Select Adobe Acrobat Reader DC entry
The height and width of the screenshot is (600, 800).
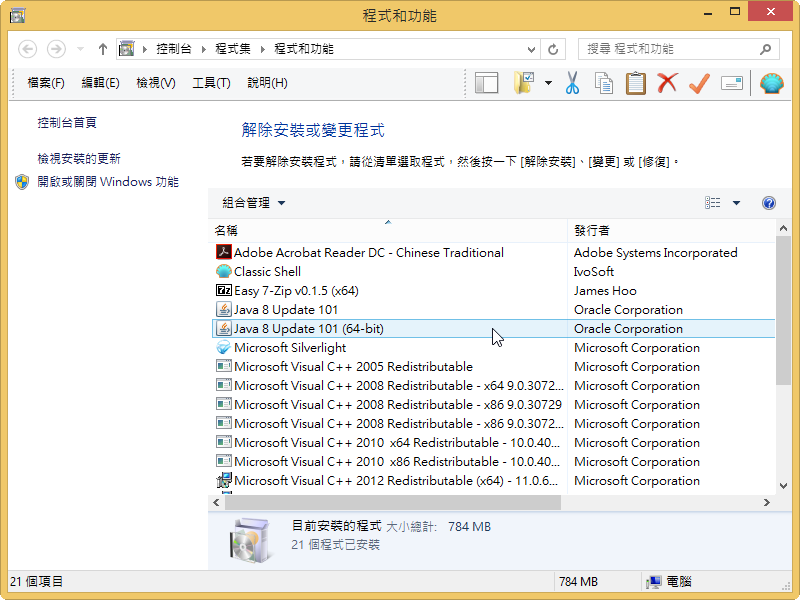(493, 253)
